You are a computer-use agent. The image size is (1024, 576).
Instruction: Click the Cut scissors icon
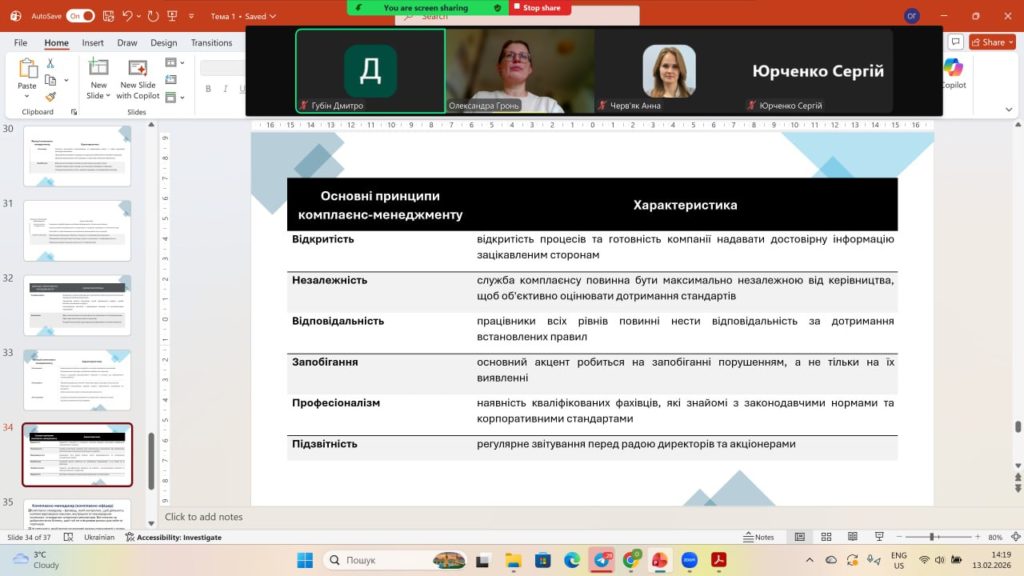[50, 63]
